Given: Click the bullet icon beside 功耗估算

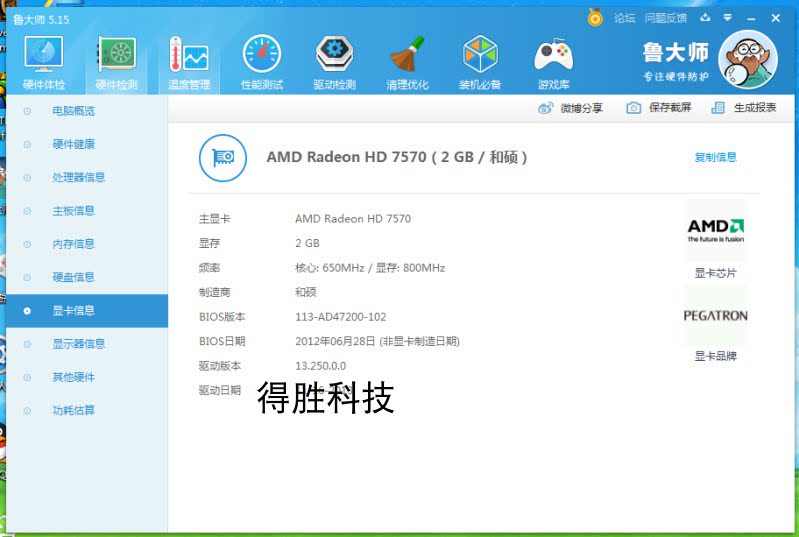Looking at the screenshot, I should (27, 411).
